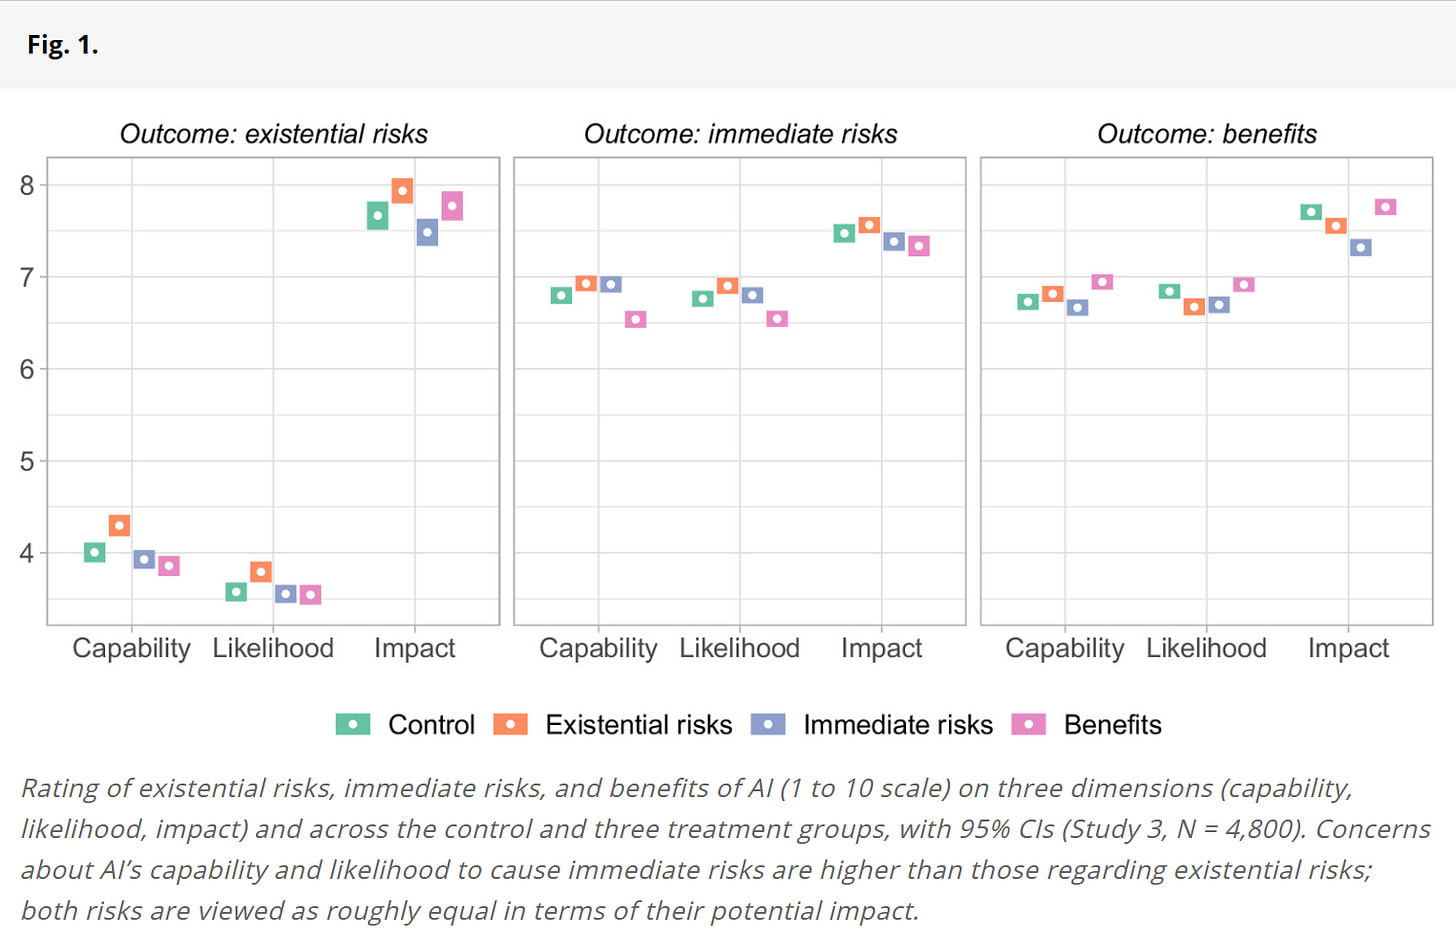Click the Likelihood axis label under immediate risks

click(739, 648)
